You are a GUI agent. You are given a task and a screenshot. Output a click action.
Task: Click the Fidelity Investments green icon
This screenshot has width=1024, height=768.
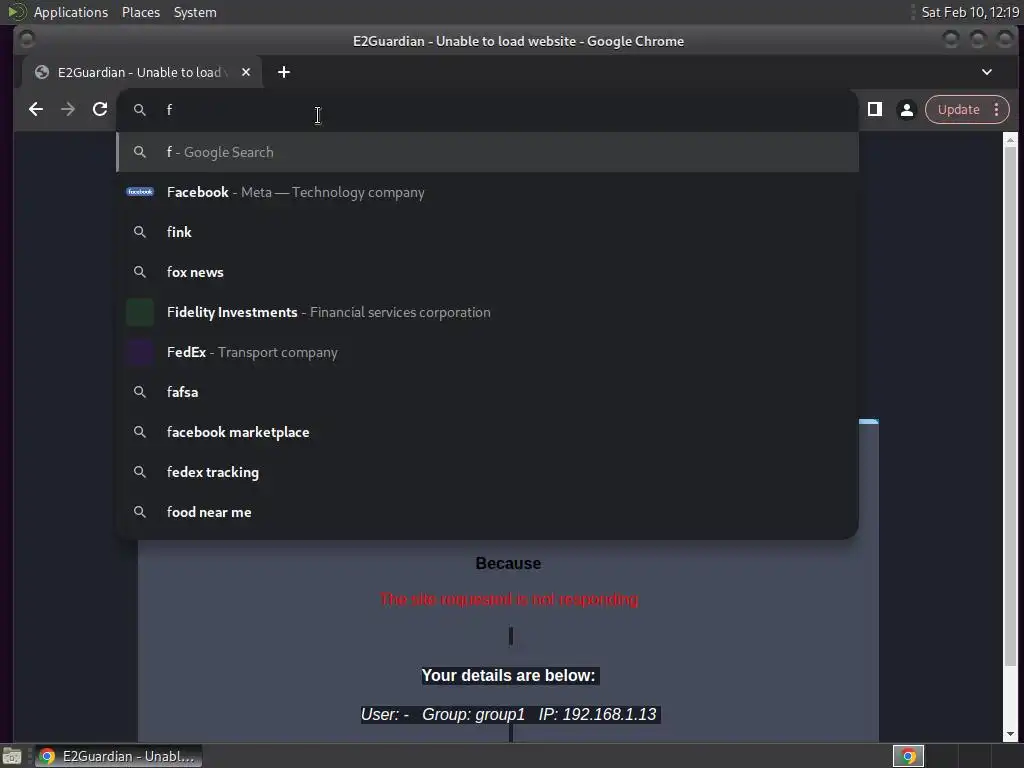[x=140, y=312]
